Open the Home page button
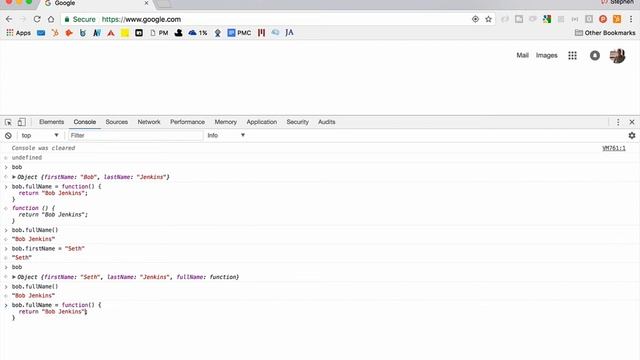Viewport: 640px width, 360px height. pos(51,19)
